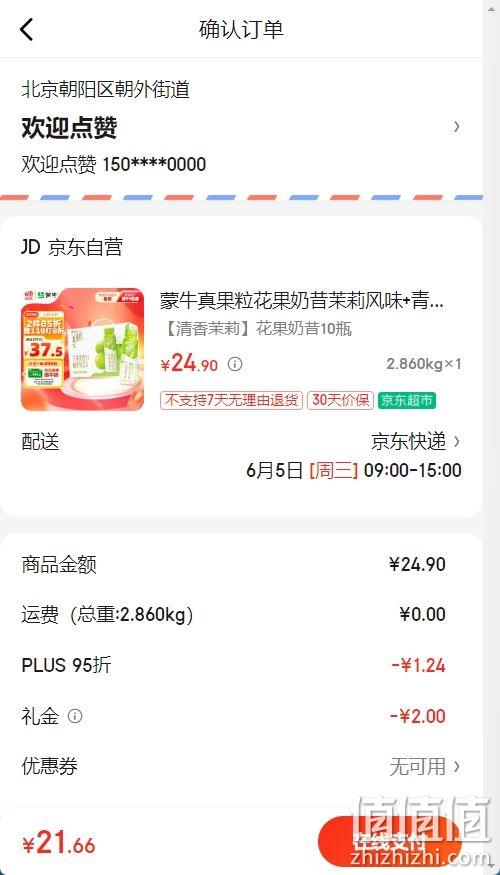Click the JD logo by 京东自营
500x875 pixels.
tap(31, 247)
